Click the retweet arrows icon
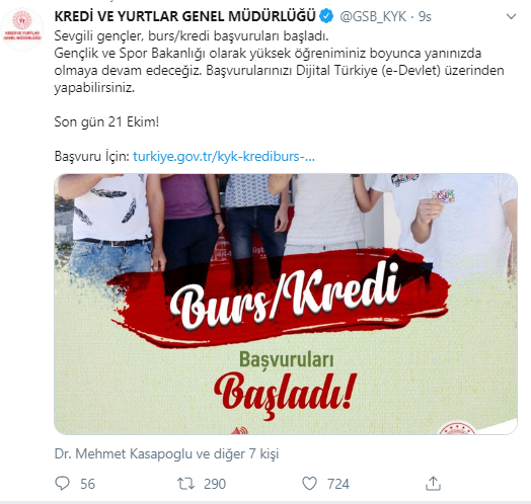 coord(186,484)
